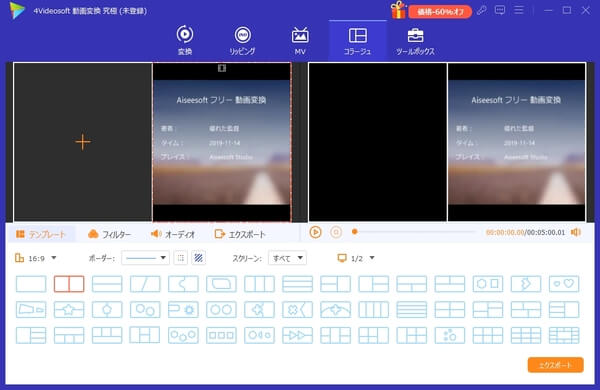Click the preview progress slider
This screenshot has width=600, height=390.
coord(413,232)
